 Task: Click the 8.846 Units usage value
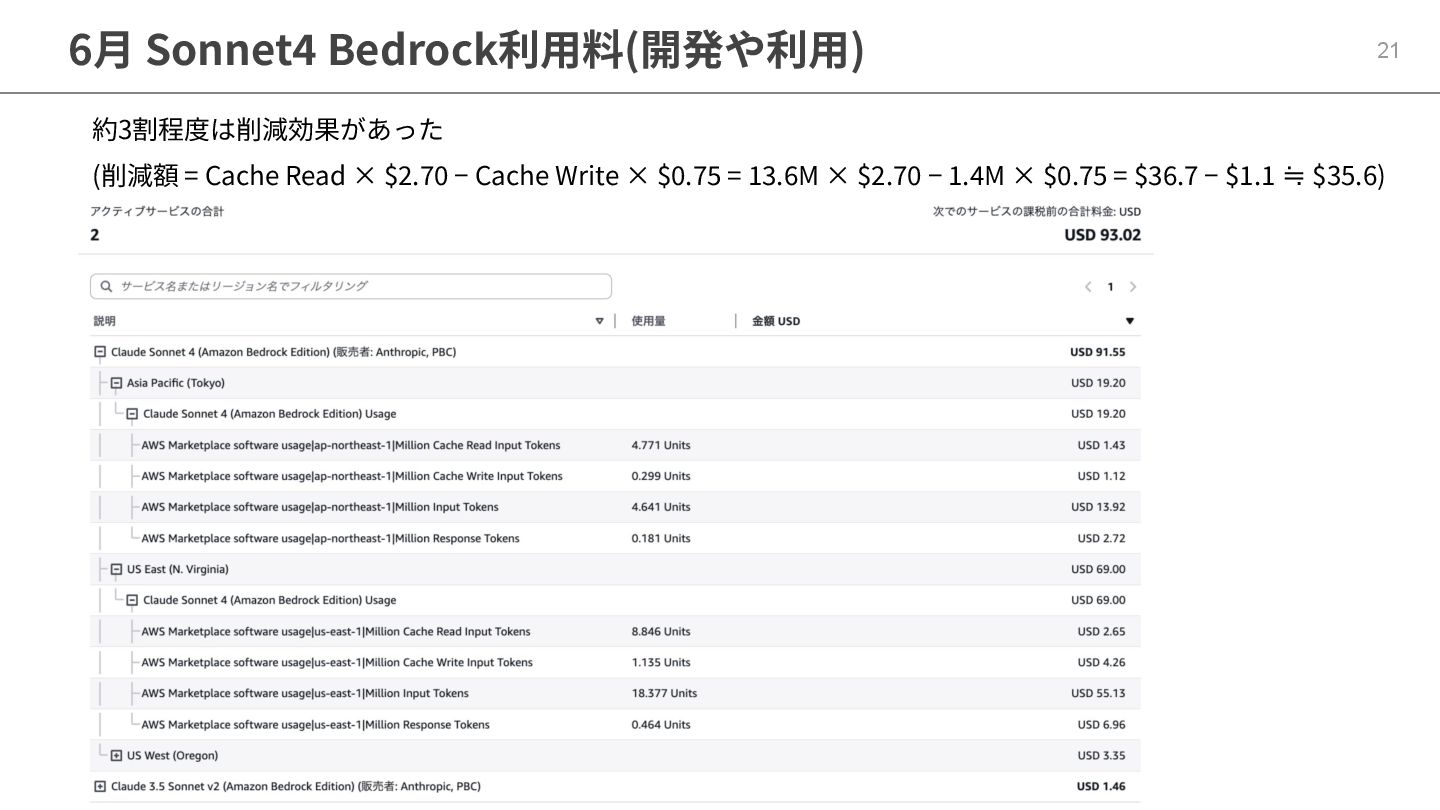(x=661, y=631)
